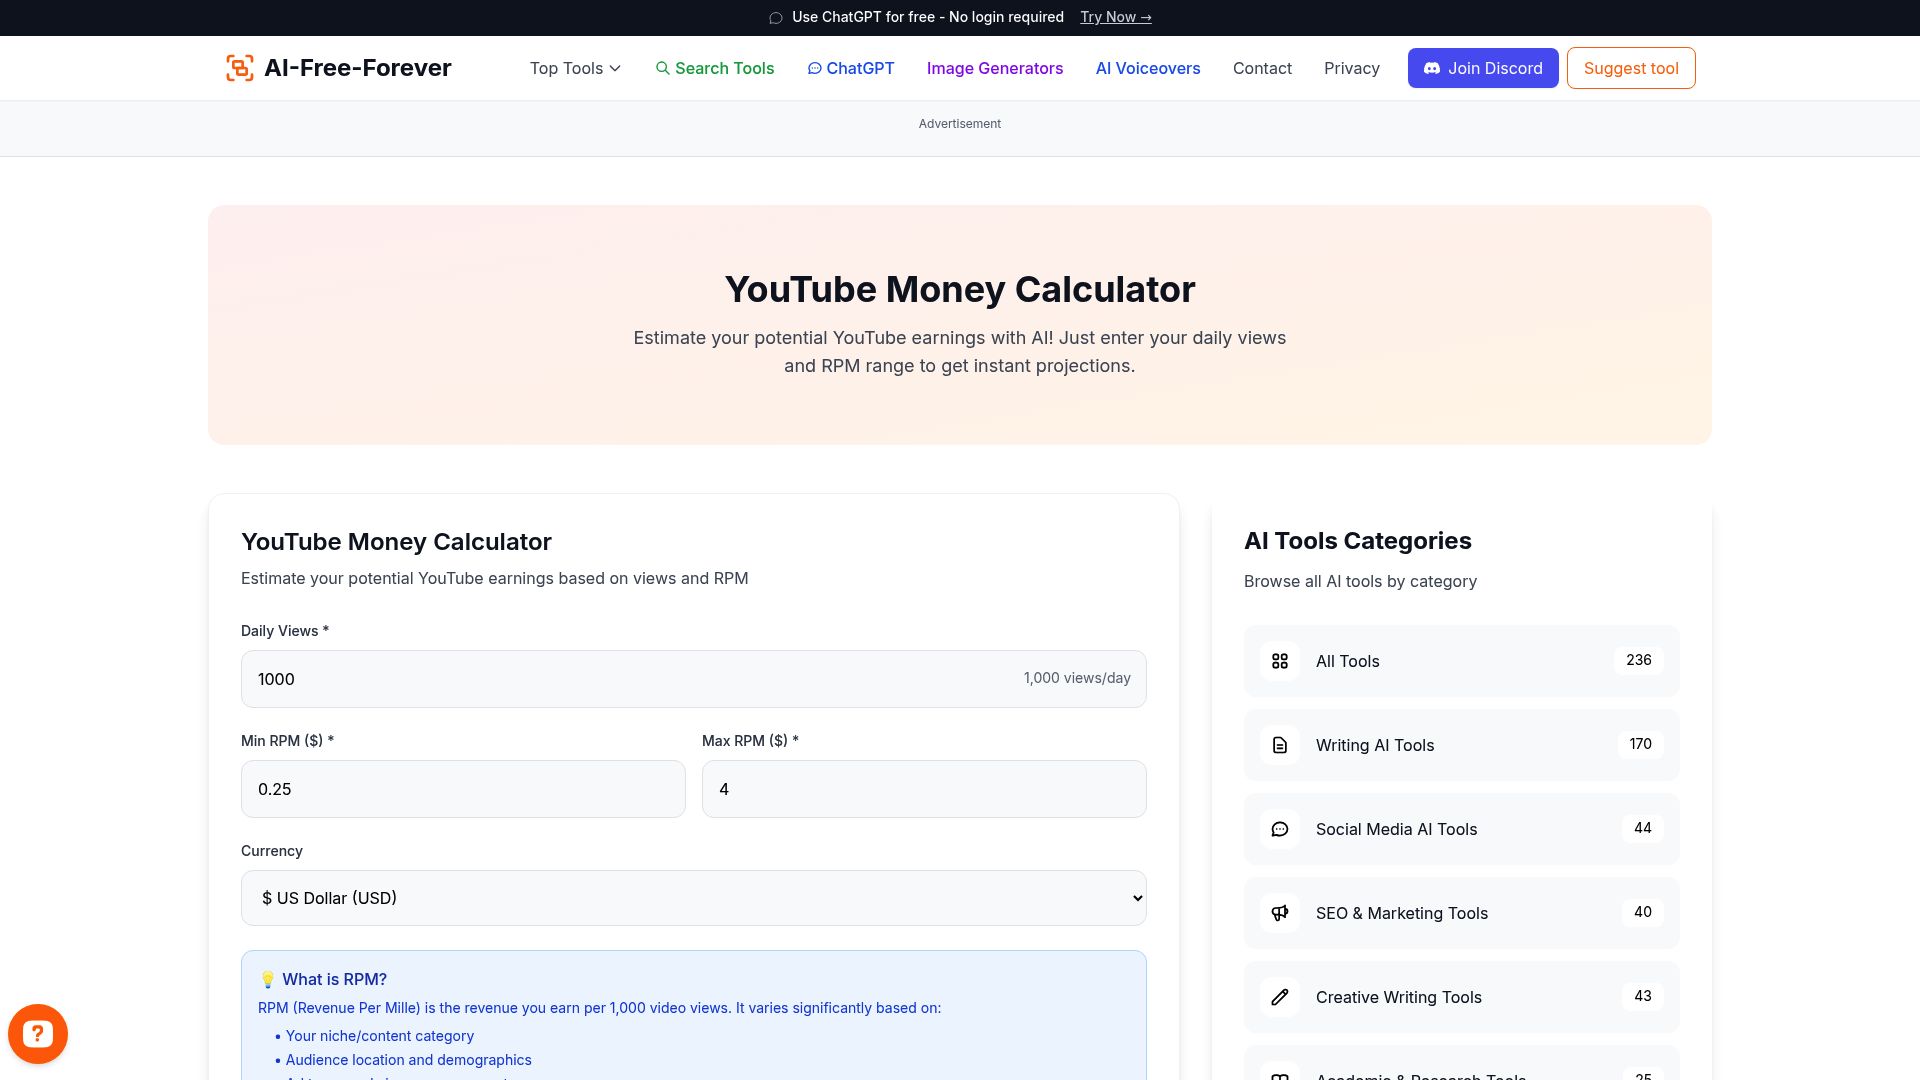Click the ChatGPT speech bubble icon
Image resolution: width=1920 pixels, height=1080 pixels.
click(814, 68)
